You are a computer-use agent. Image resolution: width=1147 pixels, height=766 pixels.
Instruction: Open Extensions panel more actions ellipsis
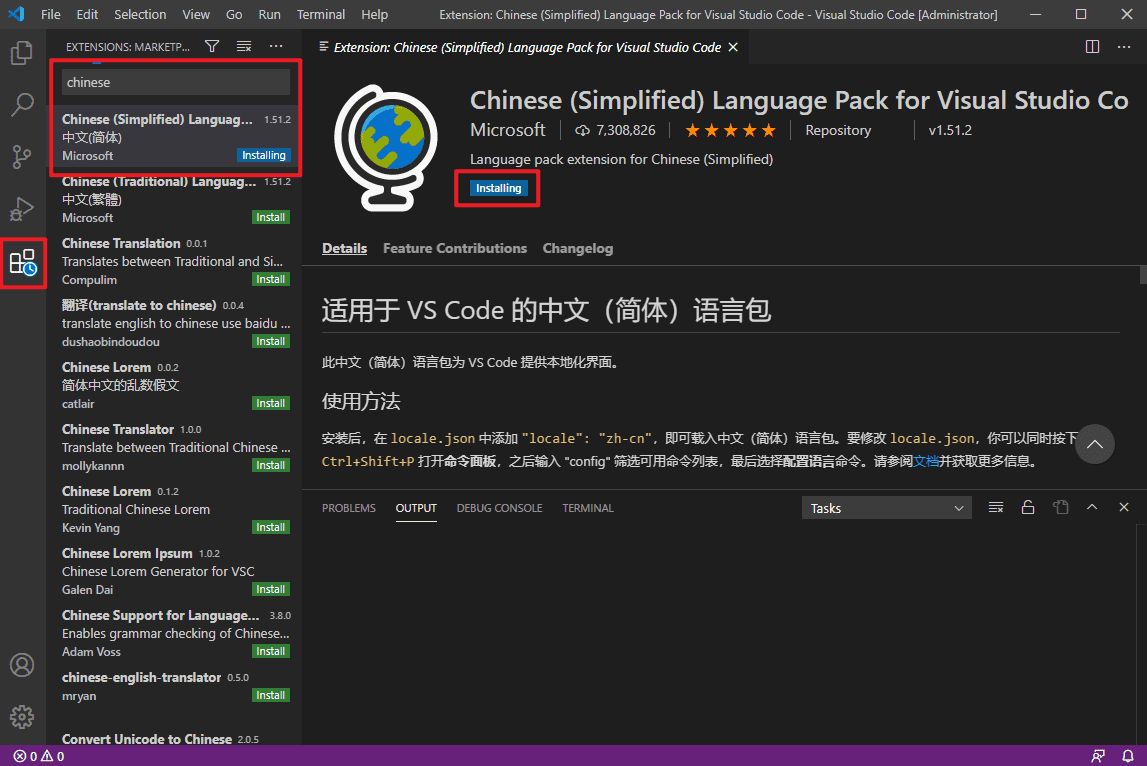point(276,46)
